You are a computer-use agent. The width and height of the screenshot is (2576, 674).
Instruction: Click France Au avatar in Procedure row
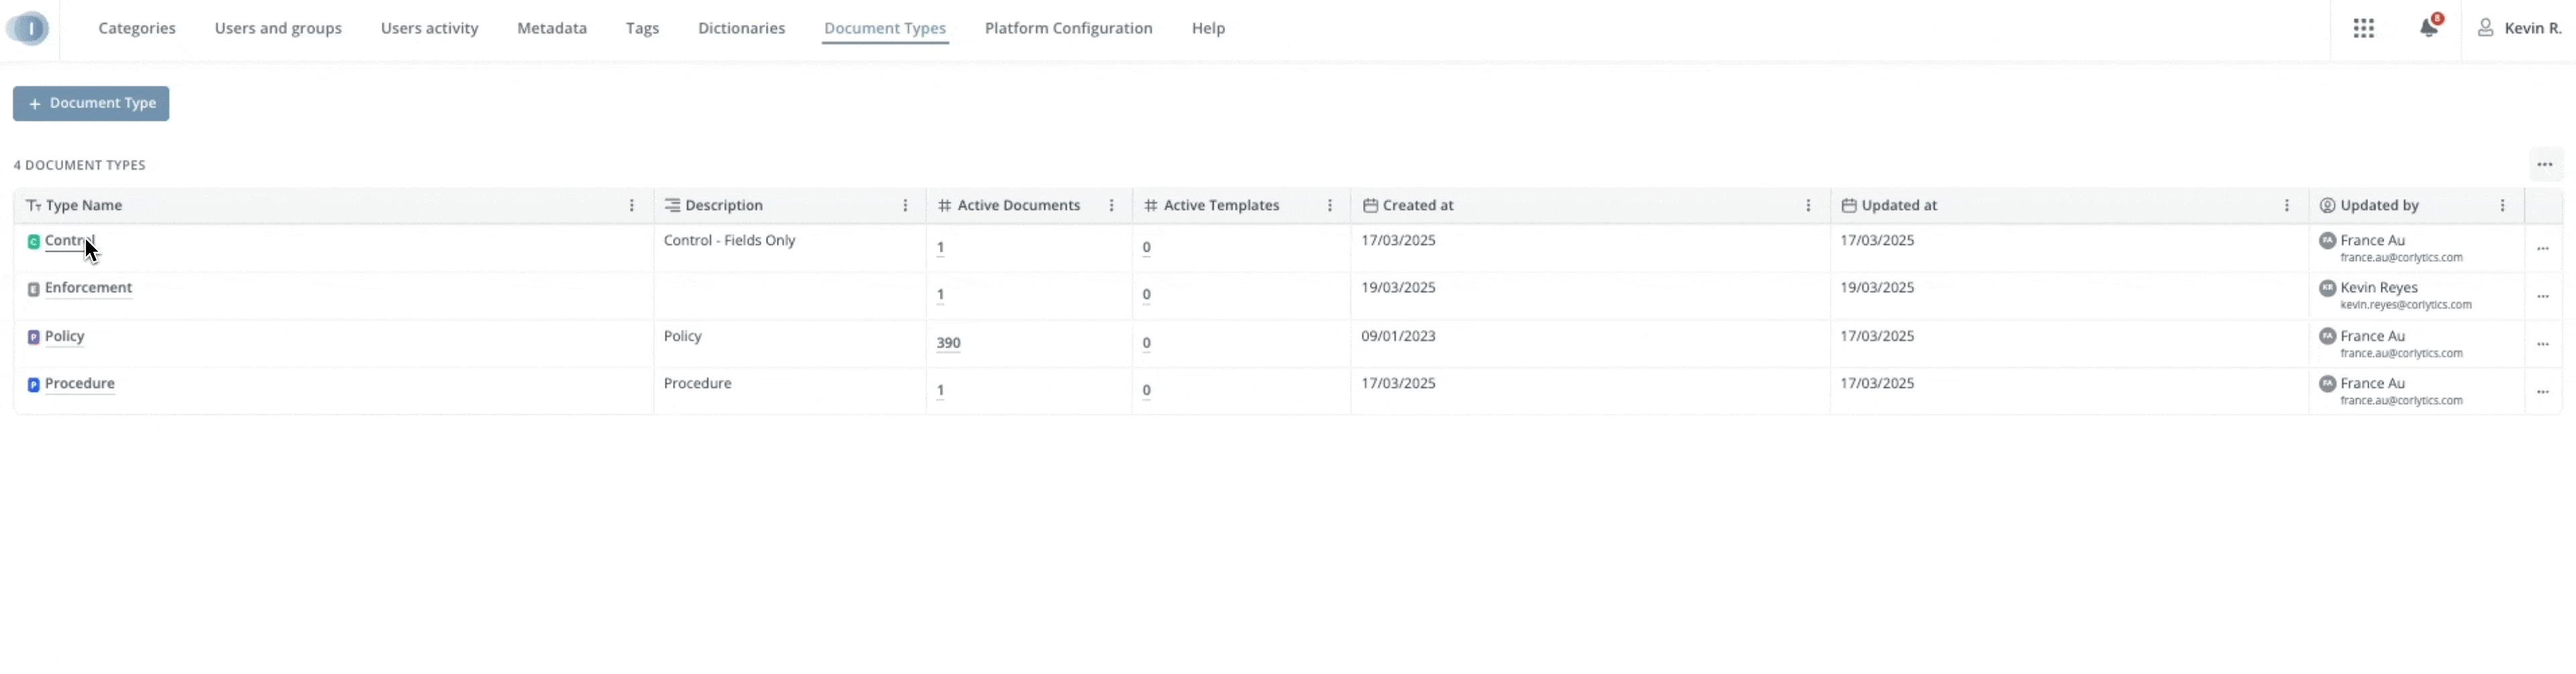tap(2327, 384)
